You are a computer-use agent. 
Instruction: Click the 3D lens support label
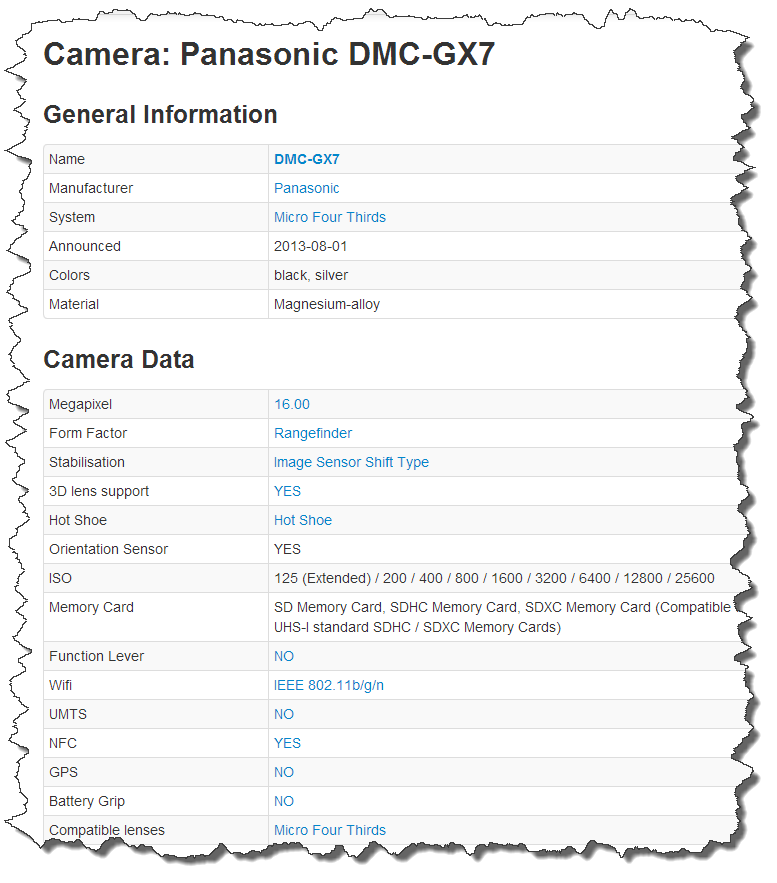click(x=99, y=491)
